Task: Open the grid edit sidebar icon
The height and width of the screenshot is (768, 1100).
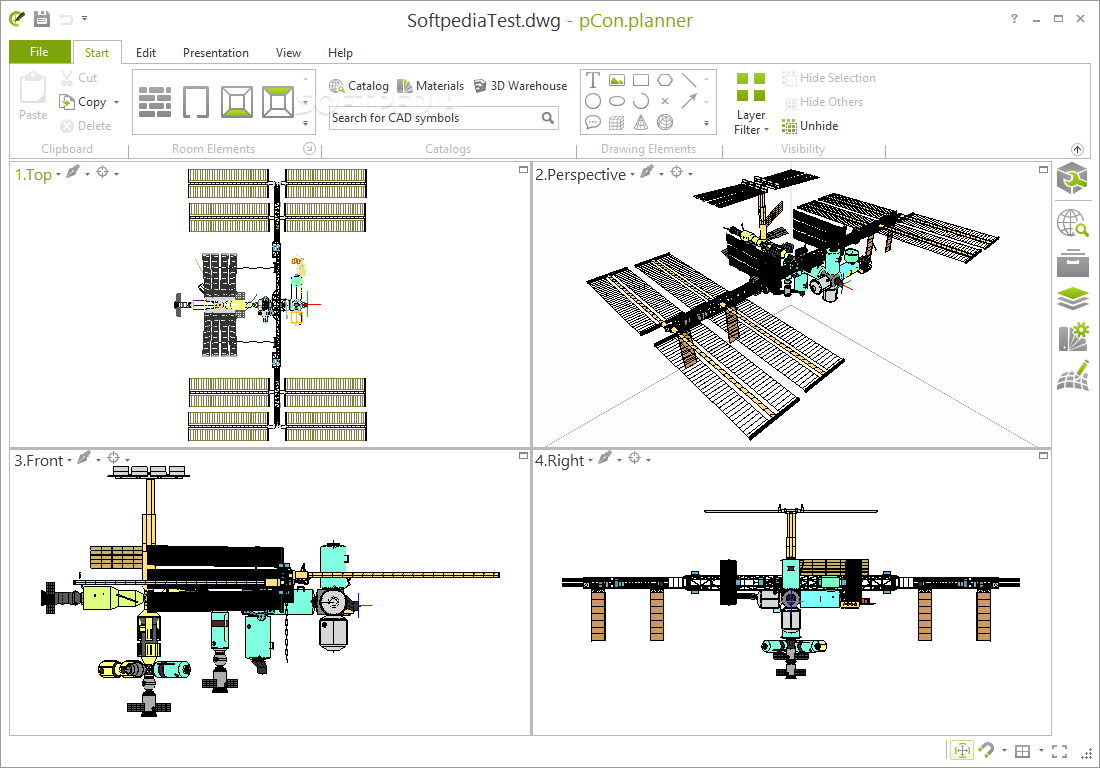Action: point(1073,376)
